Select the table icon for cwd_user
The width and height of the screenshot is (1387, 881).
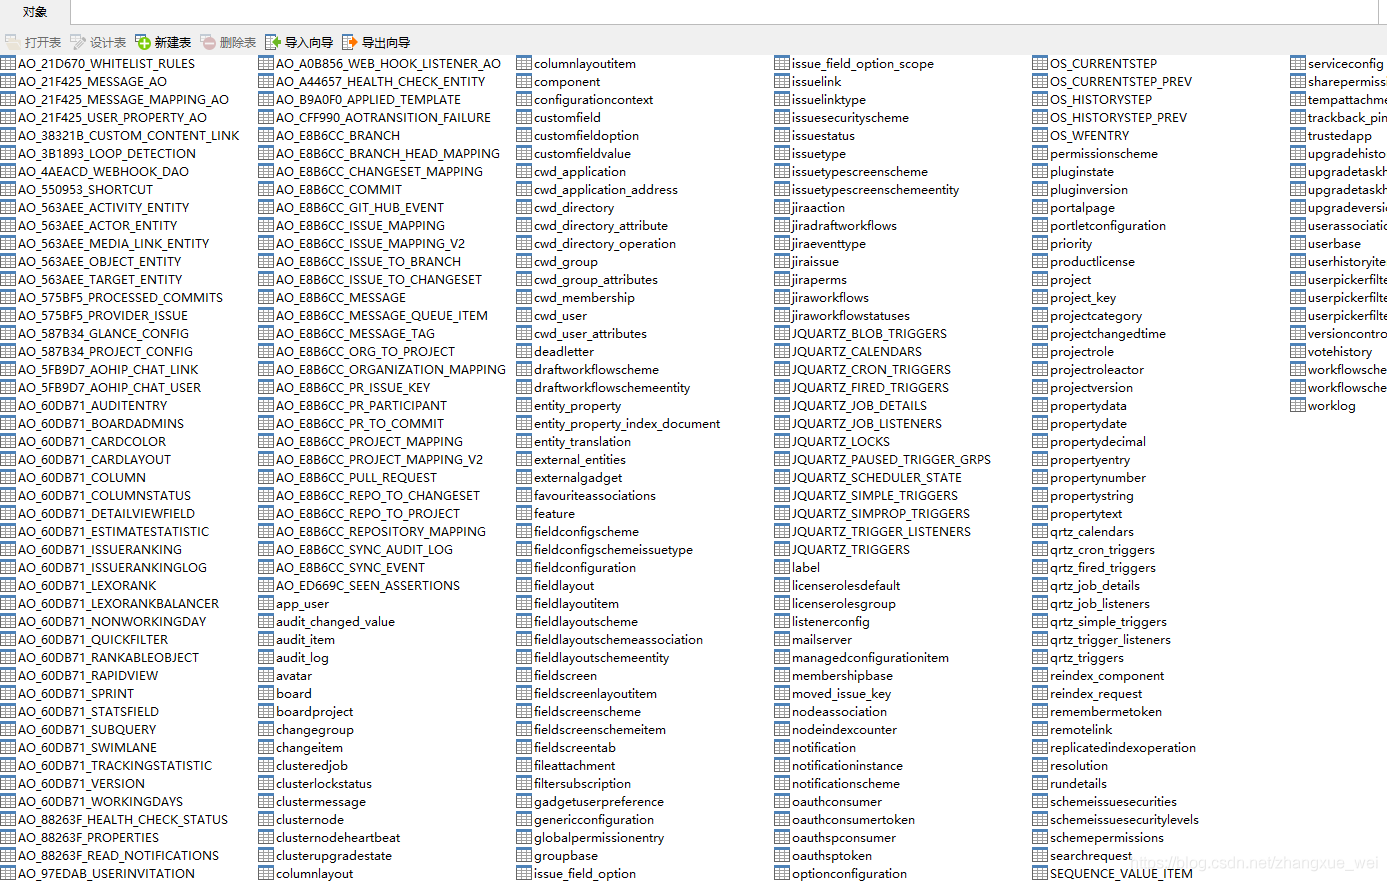coord(524,315)
